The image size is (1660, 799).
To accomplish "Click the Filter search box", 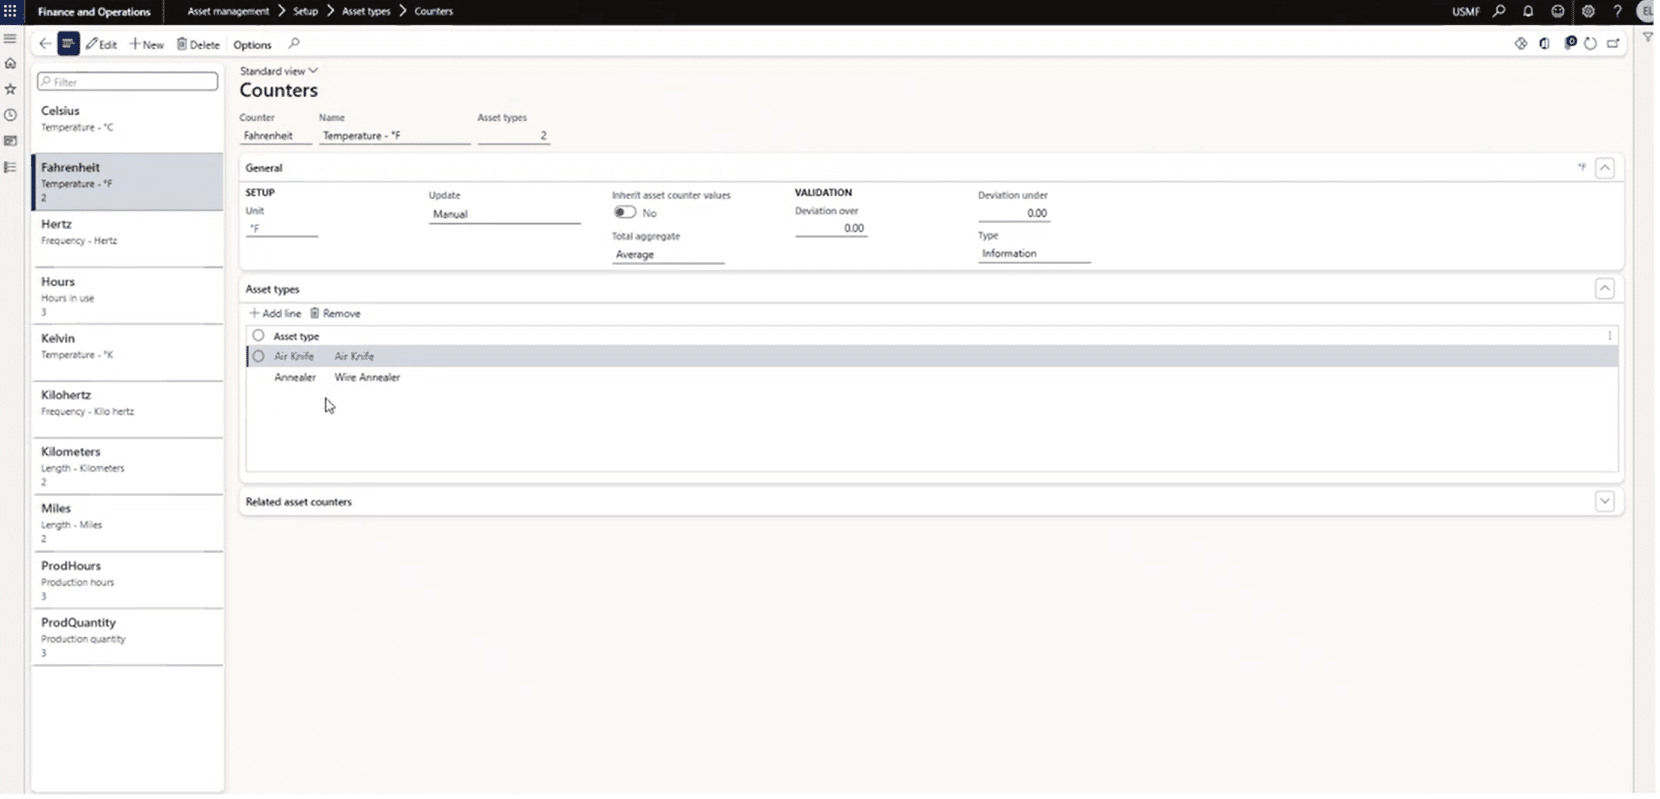I will coord(128,82).
